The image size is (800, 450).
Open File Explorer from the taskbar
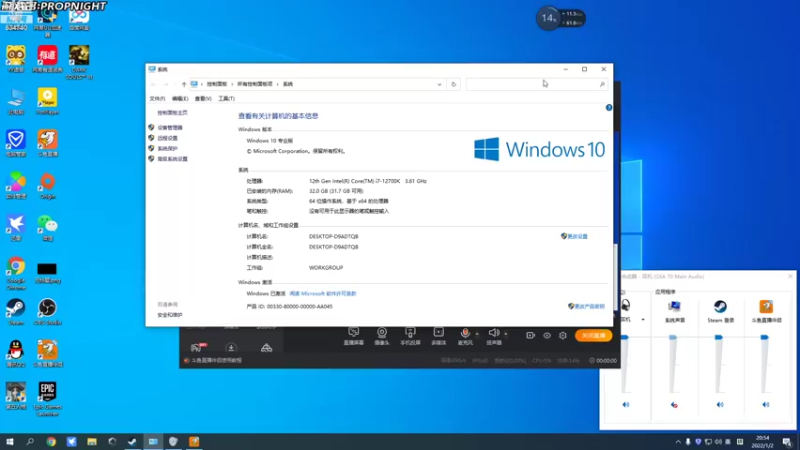point(92,441)
